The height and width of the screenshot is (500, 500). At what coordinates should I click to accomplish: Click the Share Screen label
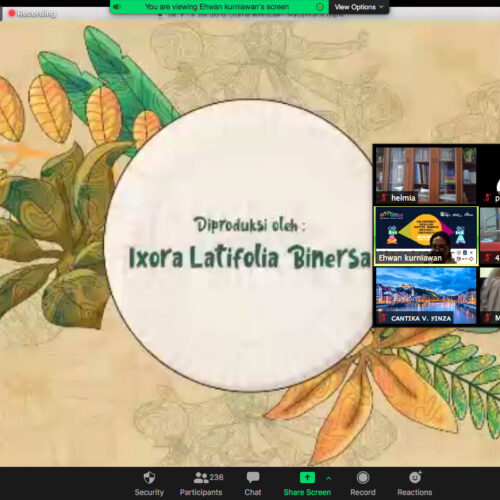307,492
